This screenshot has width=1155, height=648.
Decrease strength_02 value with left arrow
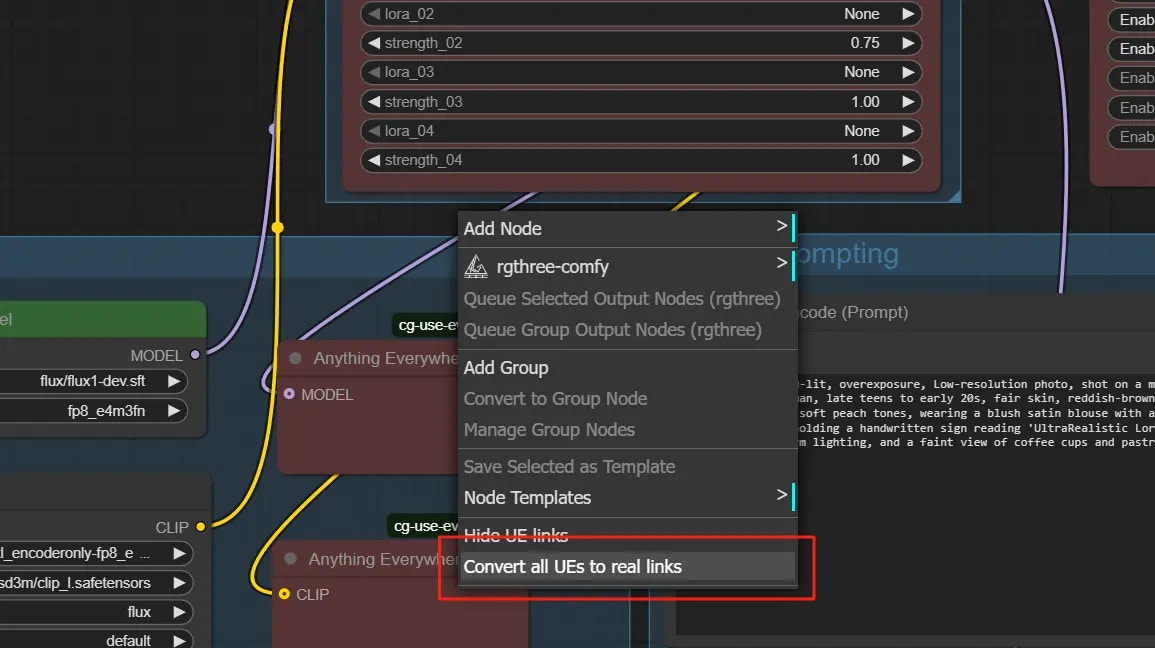374,43
